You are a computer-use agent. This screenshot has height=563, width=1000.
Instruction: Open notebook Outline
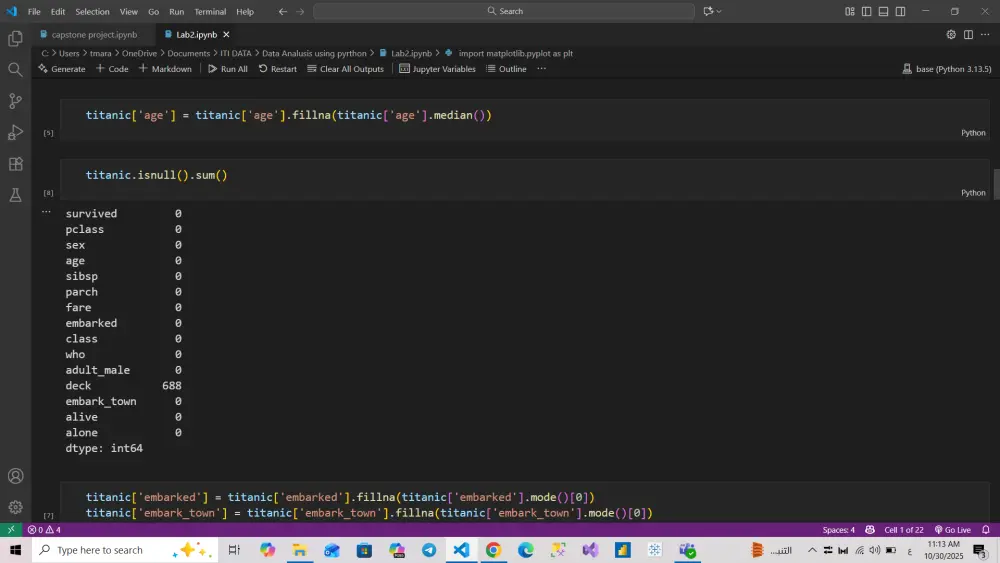click(506, 69)
